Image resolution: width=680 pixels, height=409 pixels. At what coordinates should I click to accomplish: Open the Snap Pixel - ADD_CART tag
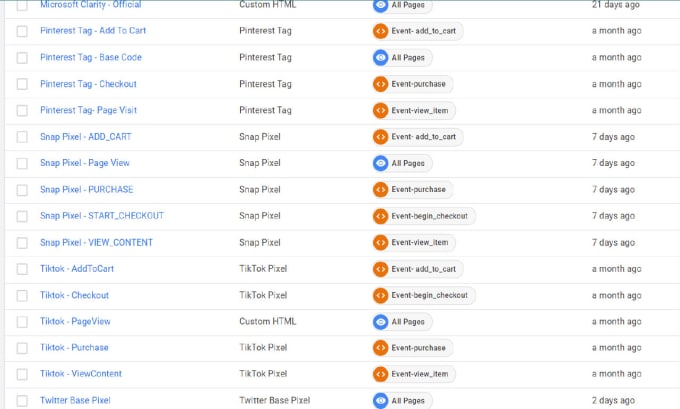coord(85,137)
